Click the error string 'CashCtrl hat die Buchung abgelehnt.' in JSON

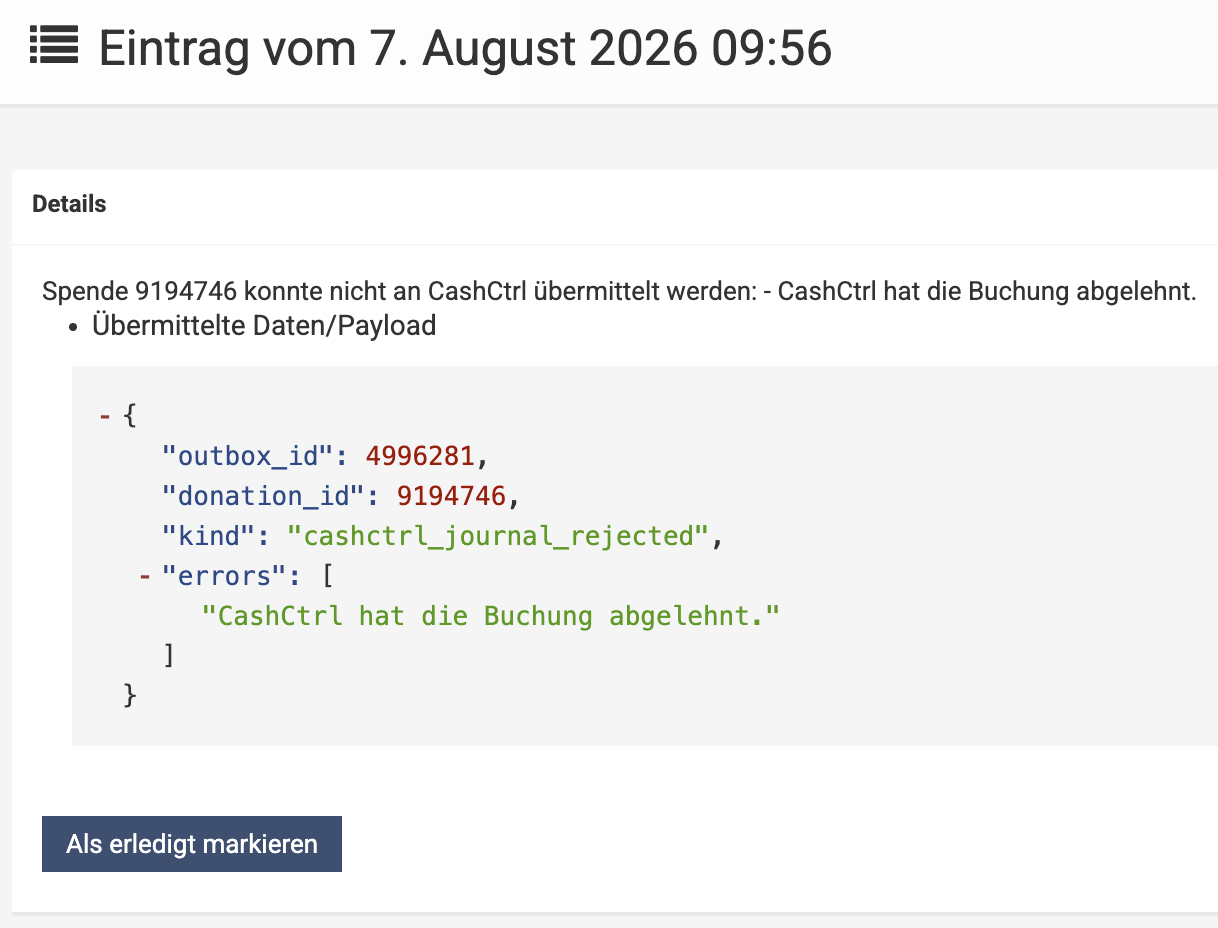coord(490,616)
